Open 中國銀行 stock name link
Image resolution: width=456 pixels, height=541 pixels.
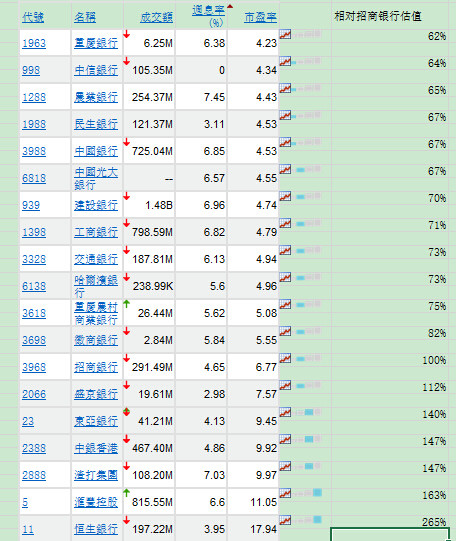click(96, 151)
